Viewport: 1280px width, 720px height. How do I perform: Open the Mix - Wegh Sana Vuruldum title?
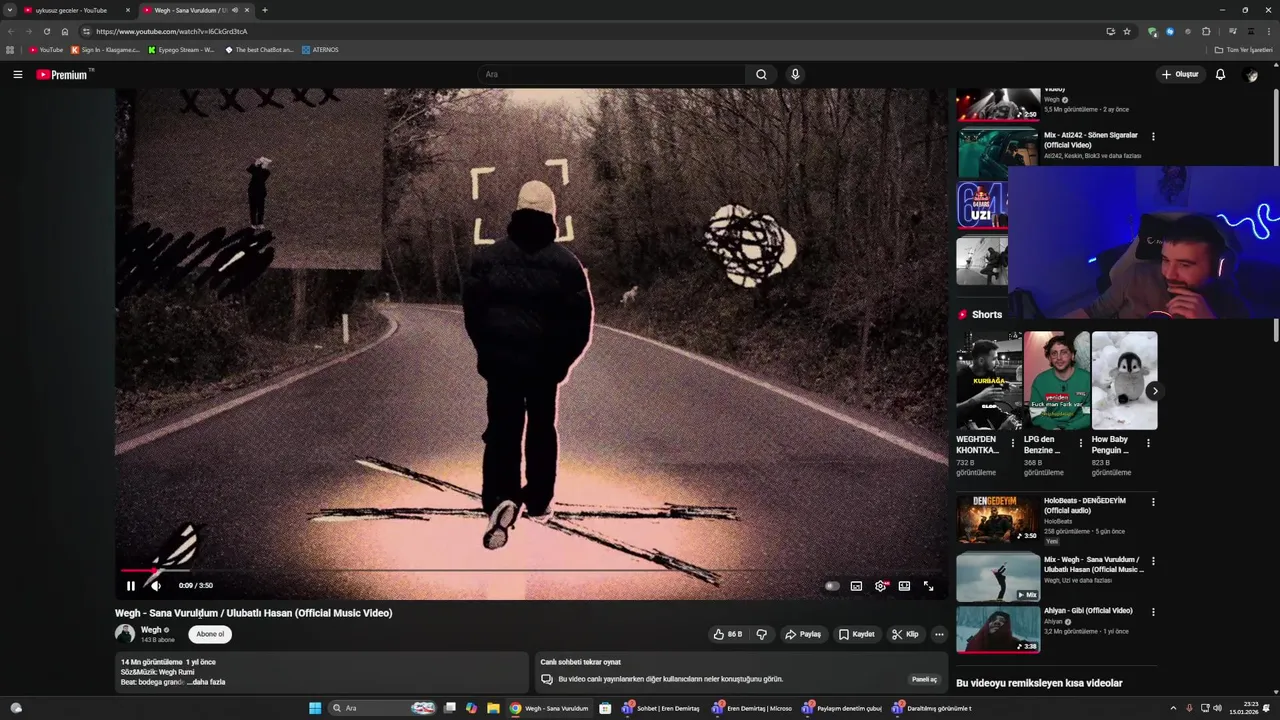click(1093, 565)
